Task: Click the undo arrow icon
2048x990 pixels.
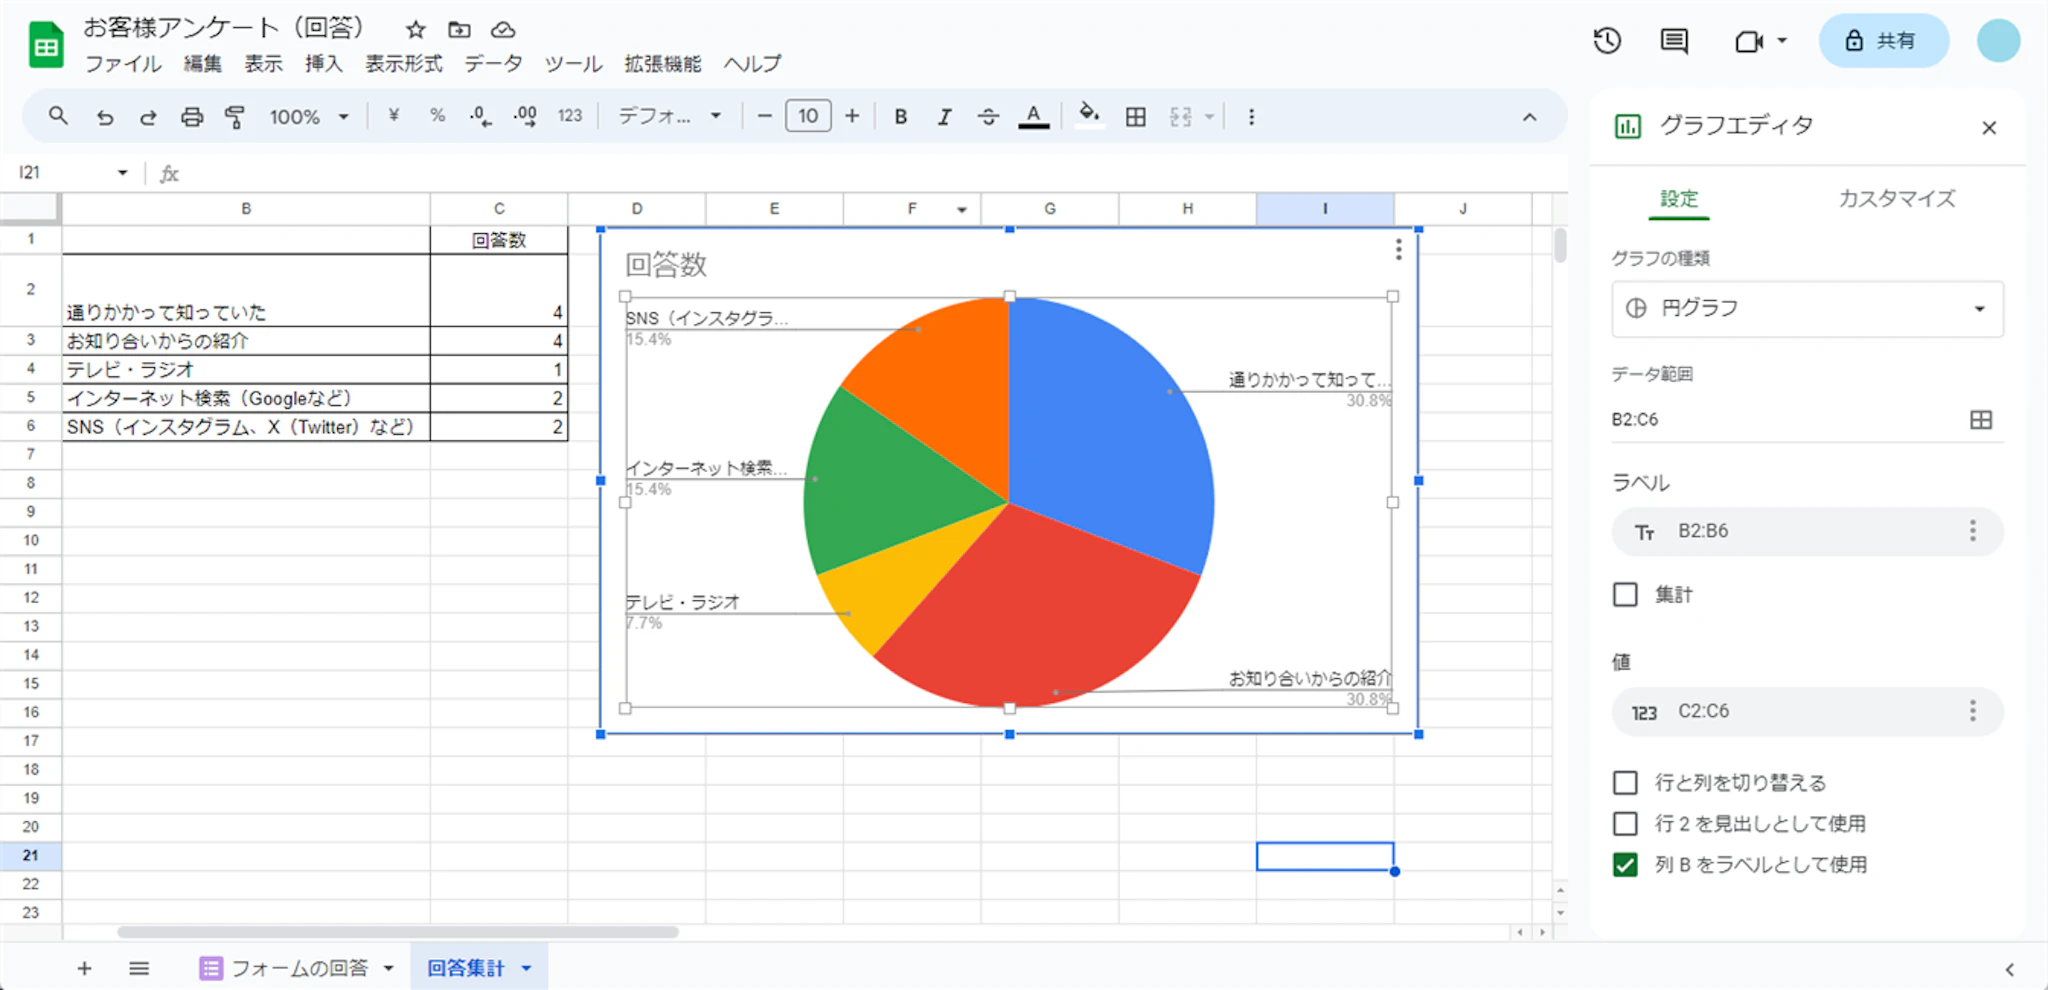Action: coord(104,117)
